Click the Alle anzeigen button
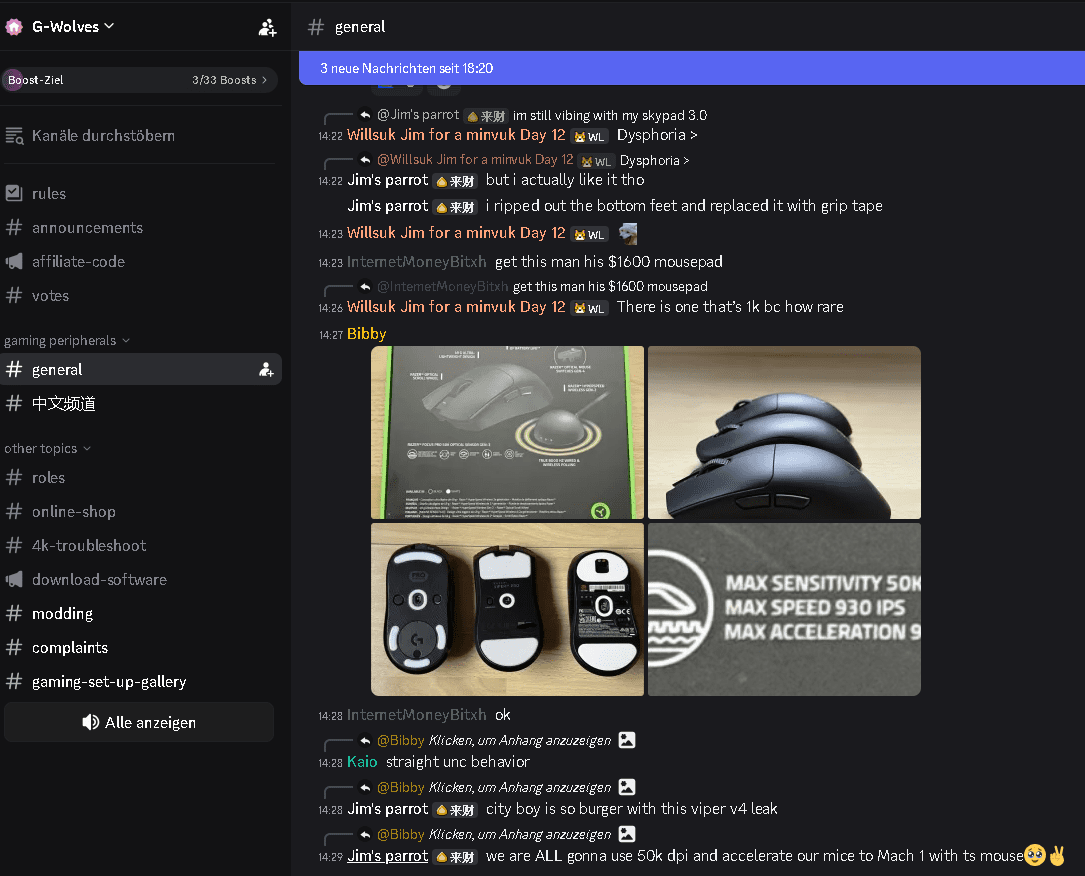The width and height of the screenshot is (1085, 876). tap(139, 722)
